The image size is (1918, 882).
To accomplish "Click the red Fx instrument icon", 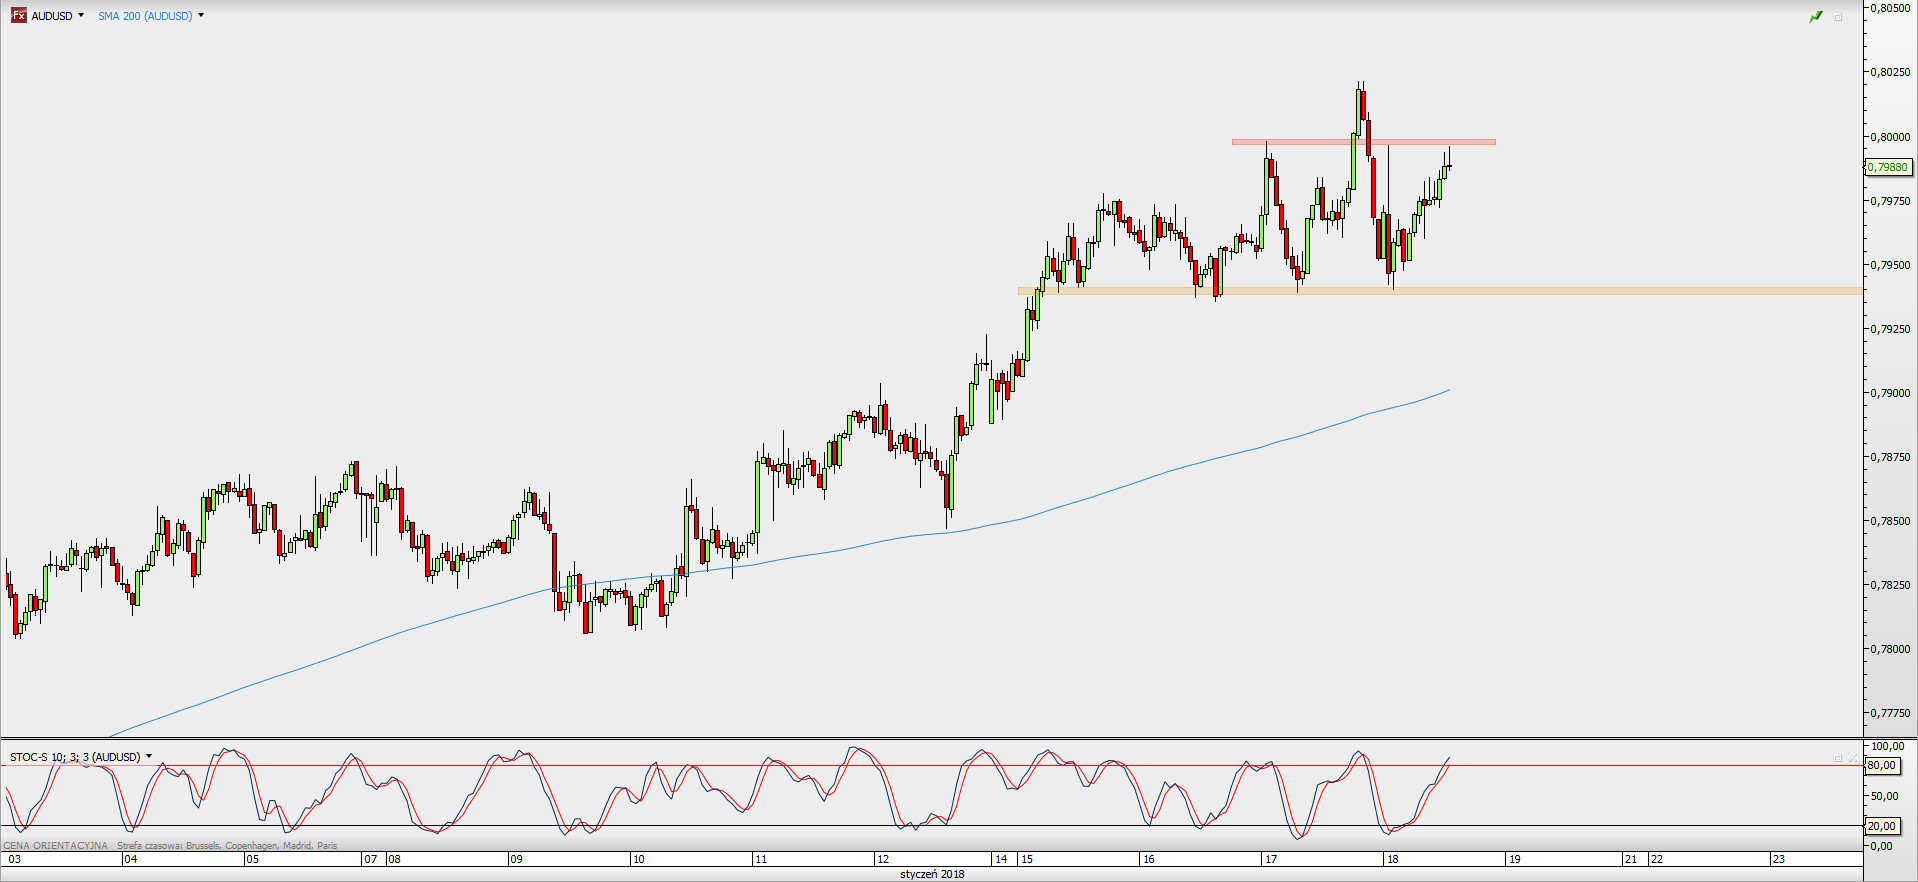I will click(19, 16).
